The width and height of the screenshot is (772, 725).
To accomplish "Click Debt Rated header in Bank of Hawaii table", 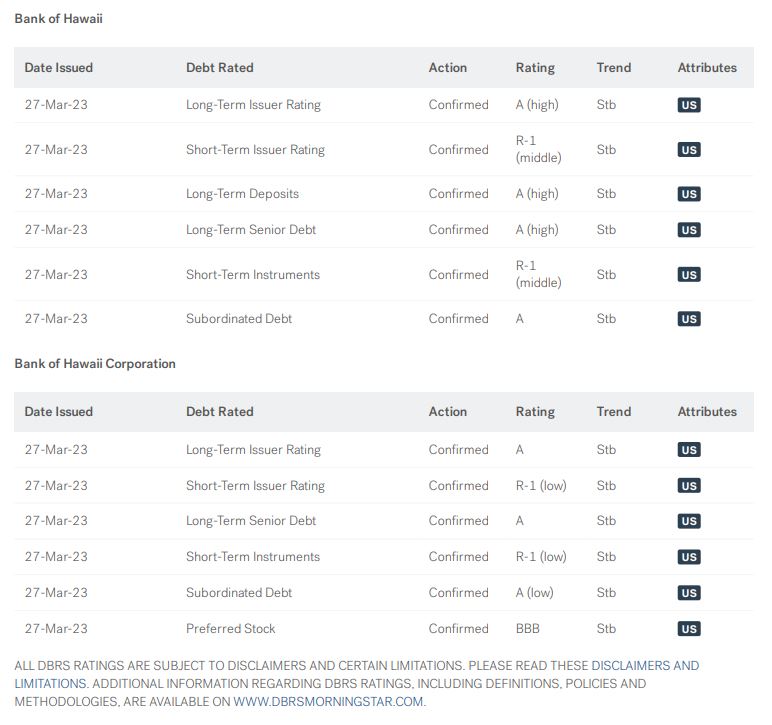I will [x=220, y=67].
